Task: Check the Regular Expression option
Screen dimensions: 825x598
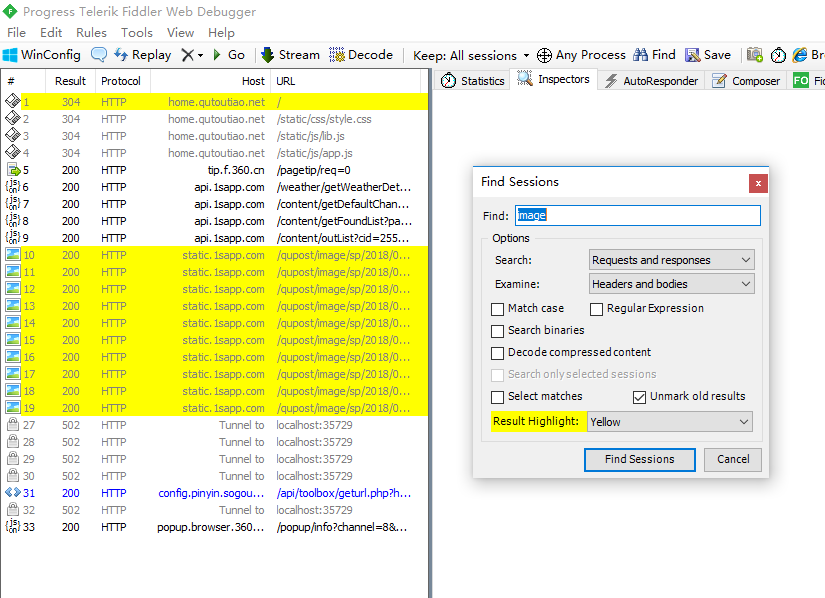Action: 597,309
